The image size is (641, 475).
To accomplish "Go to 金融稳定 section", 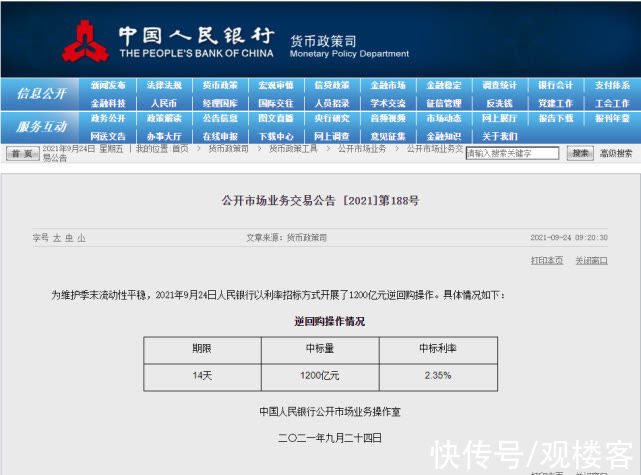I will [x=444, y=85].
